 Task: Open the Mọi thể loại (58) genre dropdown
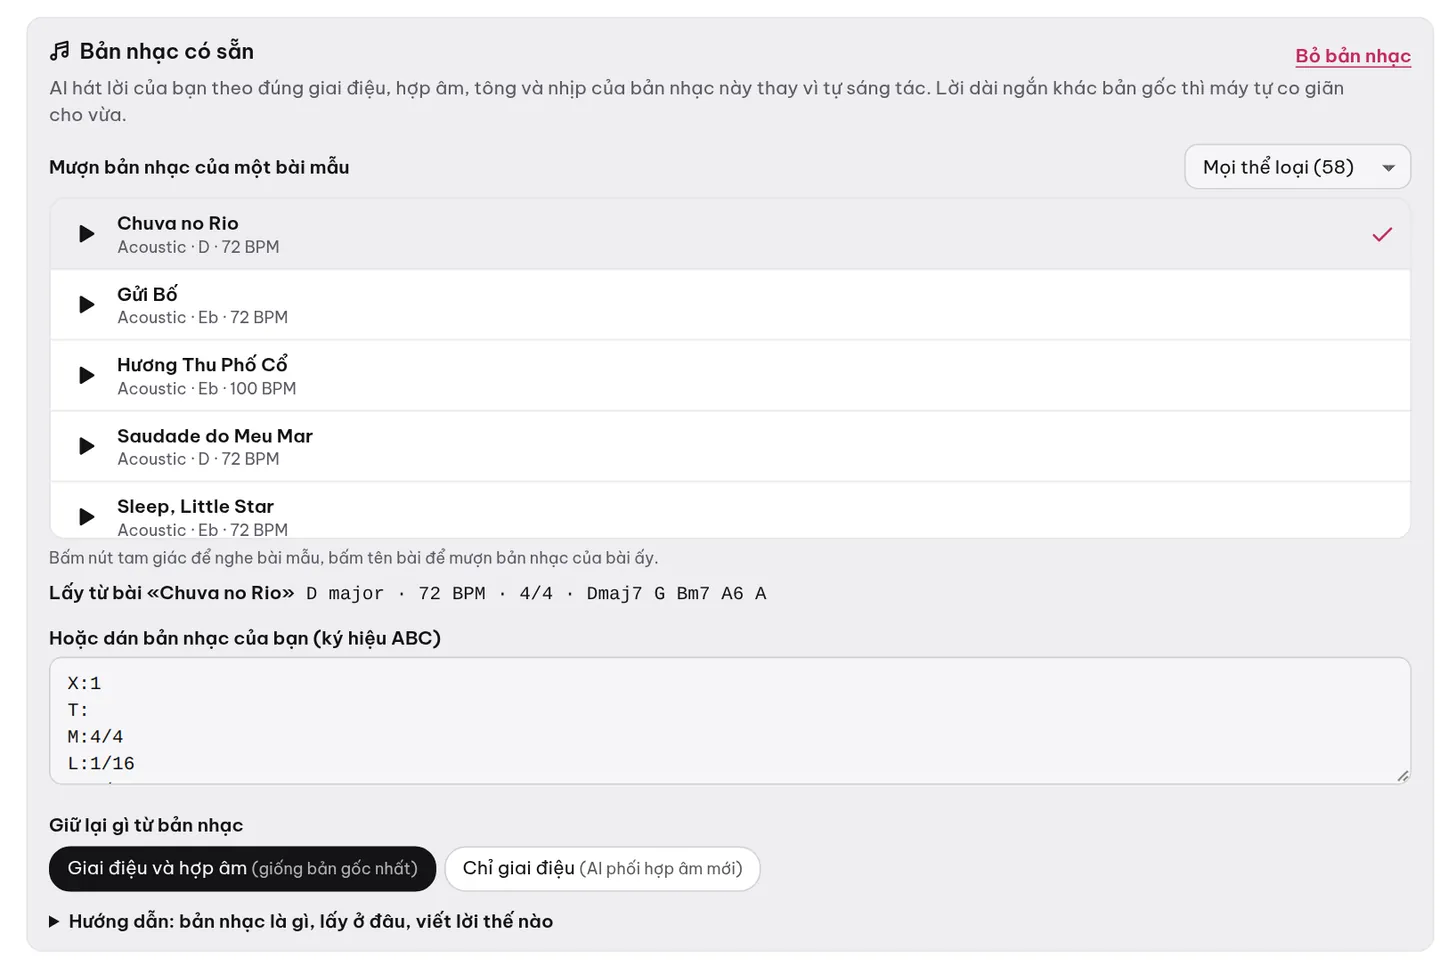(1297, 167)
